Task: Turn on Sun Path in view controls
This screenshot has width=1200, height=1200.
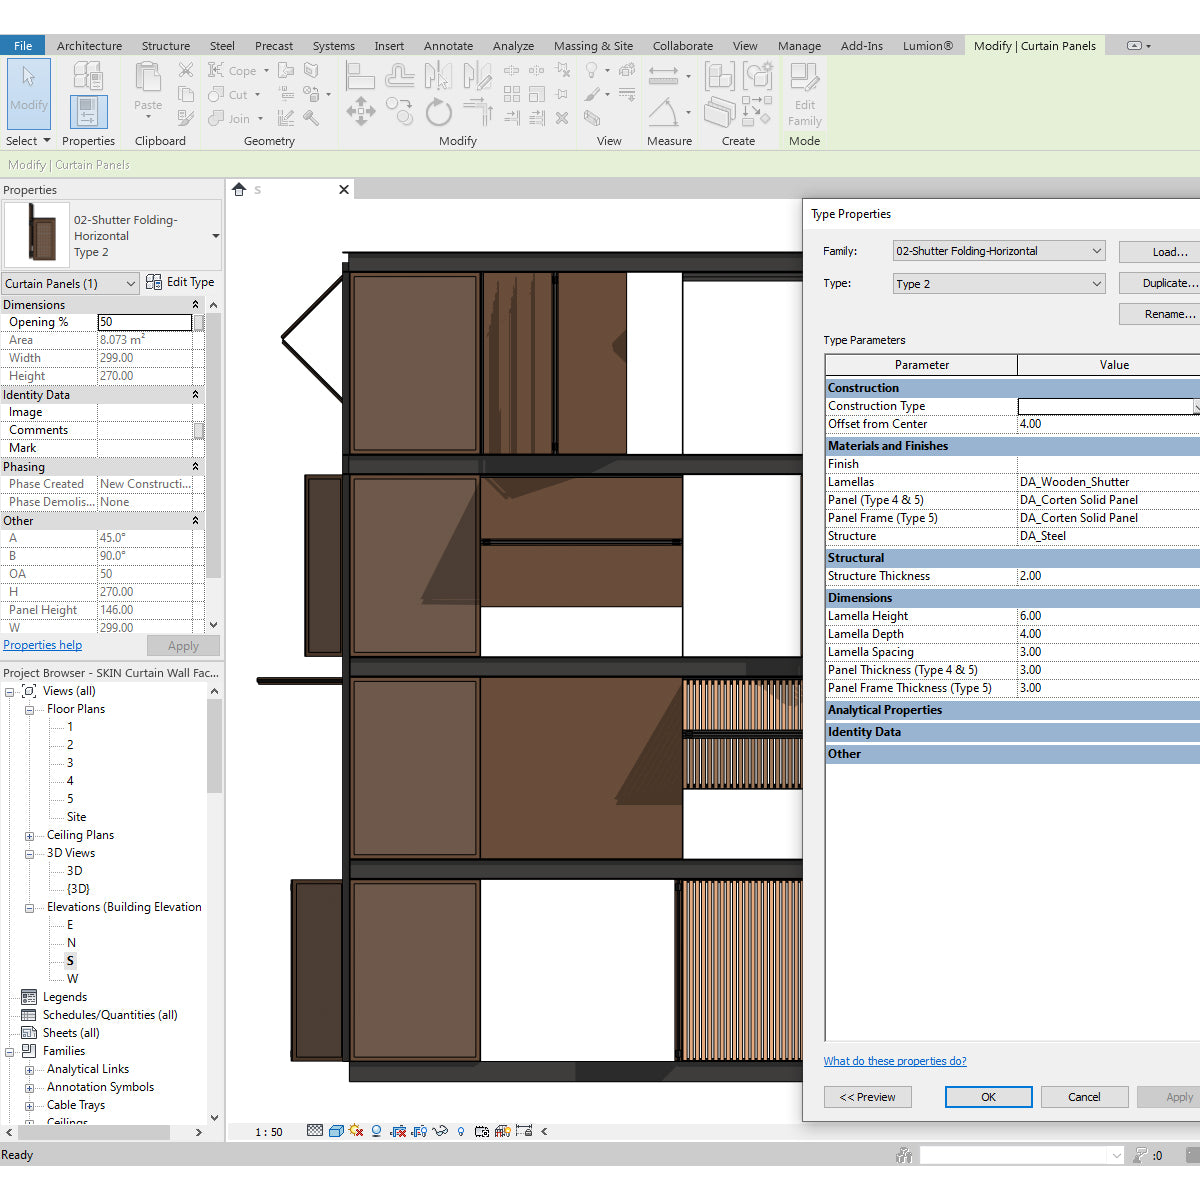Action: 356,1130
